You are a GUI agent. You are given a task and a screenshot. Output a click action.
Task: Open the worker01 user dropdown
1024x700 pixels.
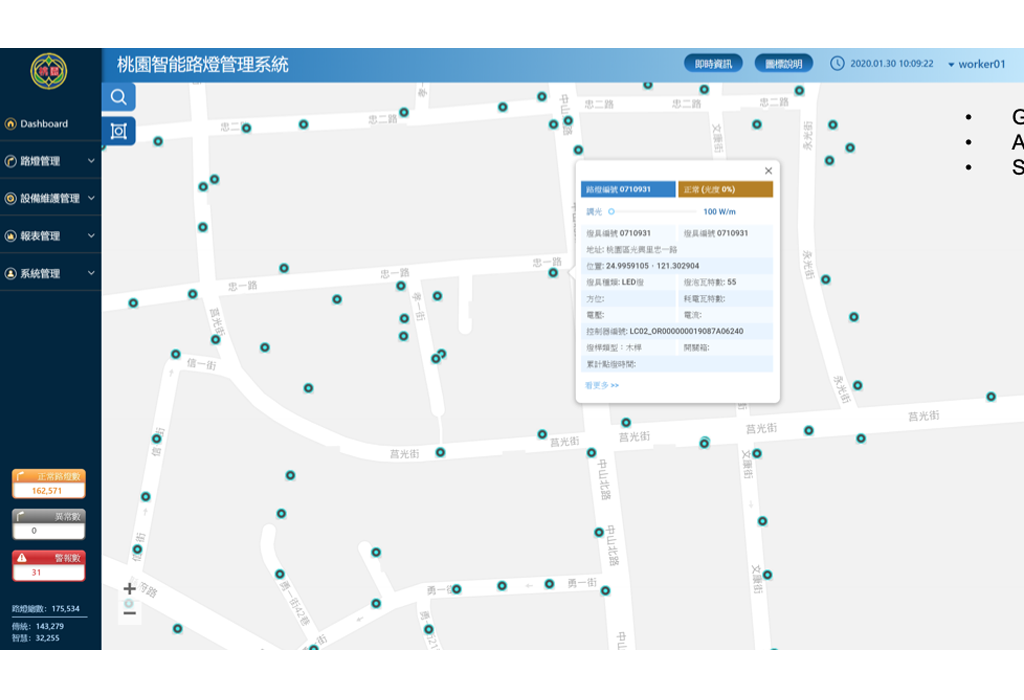976,64
